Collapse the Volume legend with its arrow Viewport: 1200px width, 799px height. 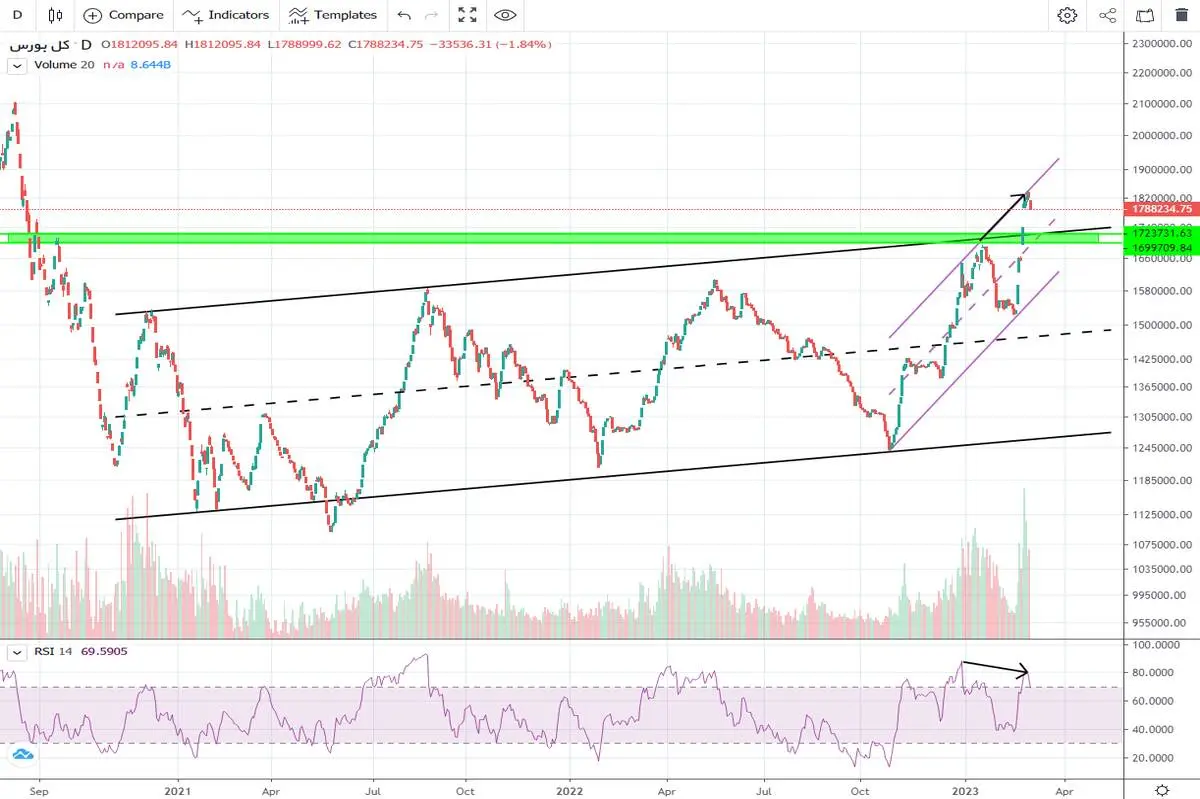point(16,66)
